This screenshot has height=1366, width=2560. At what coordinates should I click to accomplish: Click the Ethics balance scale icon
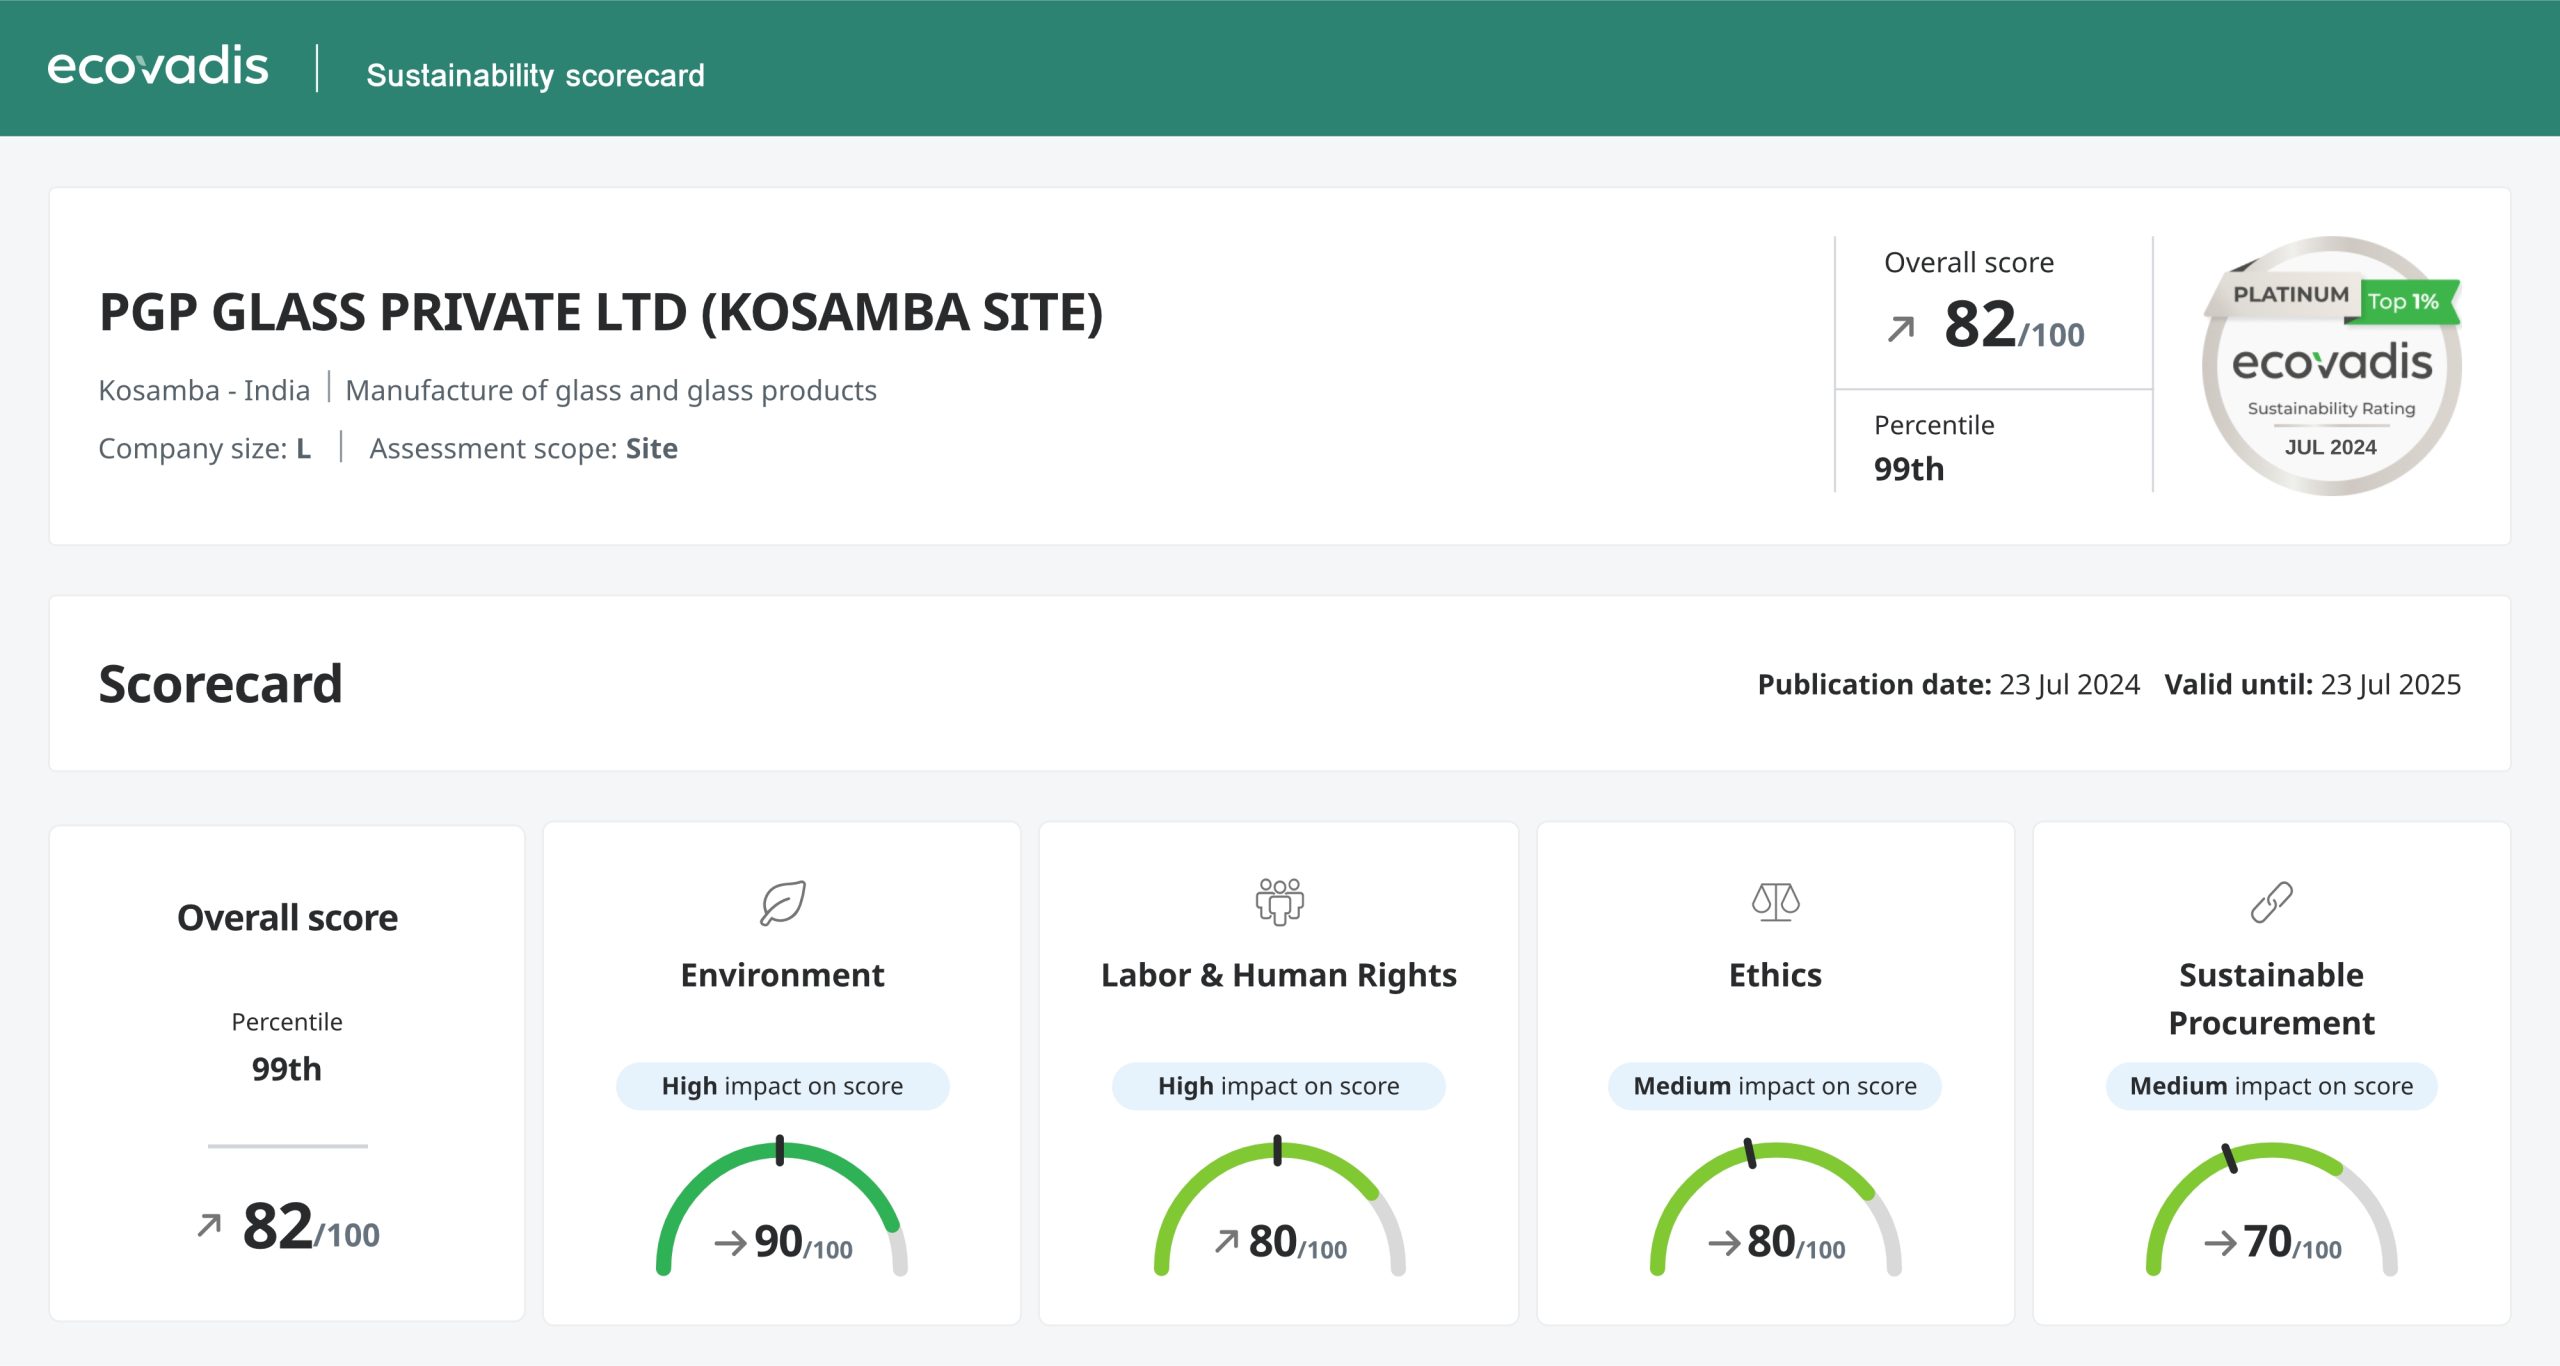[1775, 901]
